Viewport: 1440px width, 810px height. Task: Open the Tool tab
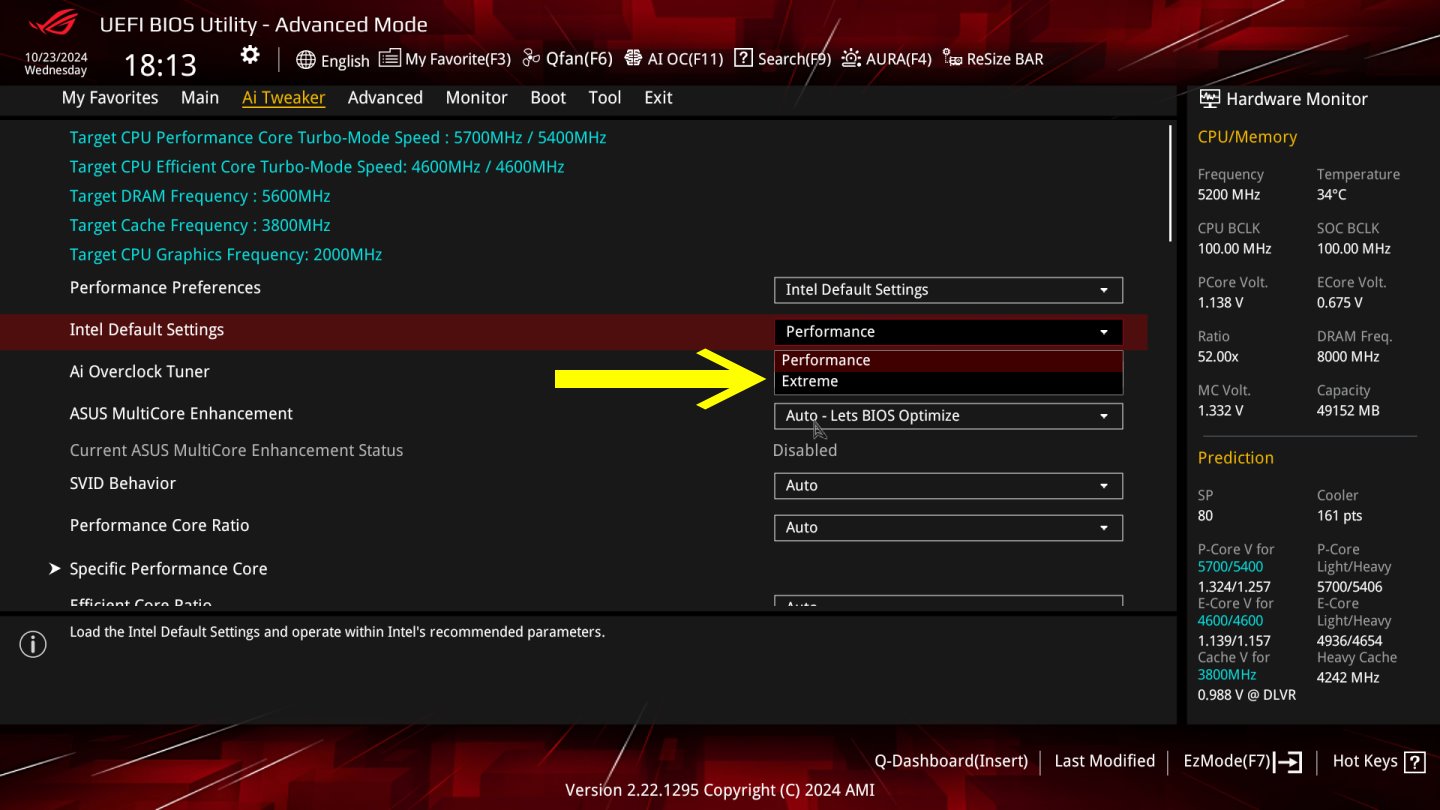(x=605, y=97)
